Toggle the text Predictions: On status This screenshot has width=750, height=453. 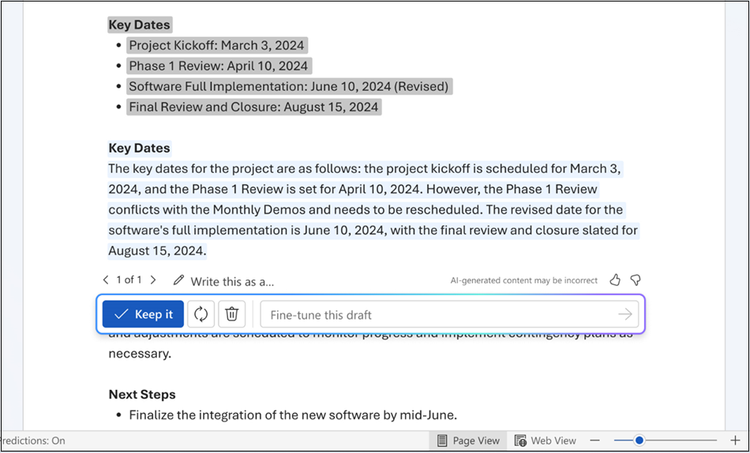(33, 441)
